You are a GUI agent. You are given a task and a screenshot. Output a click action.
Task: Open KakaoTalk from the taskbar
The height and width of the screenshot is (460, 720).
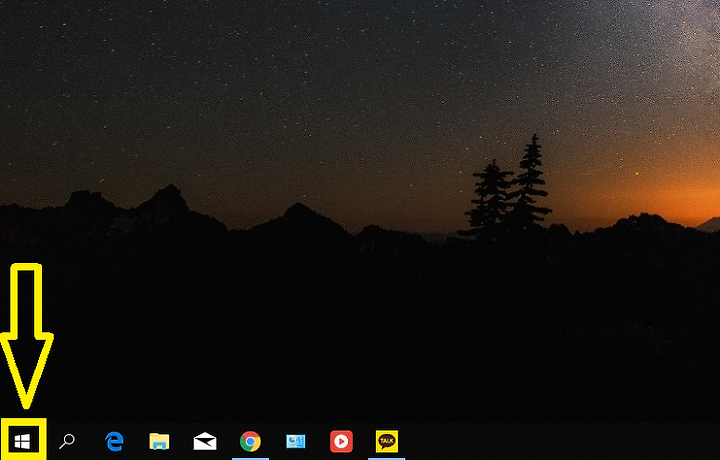387,441
